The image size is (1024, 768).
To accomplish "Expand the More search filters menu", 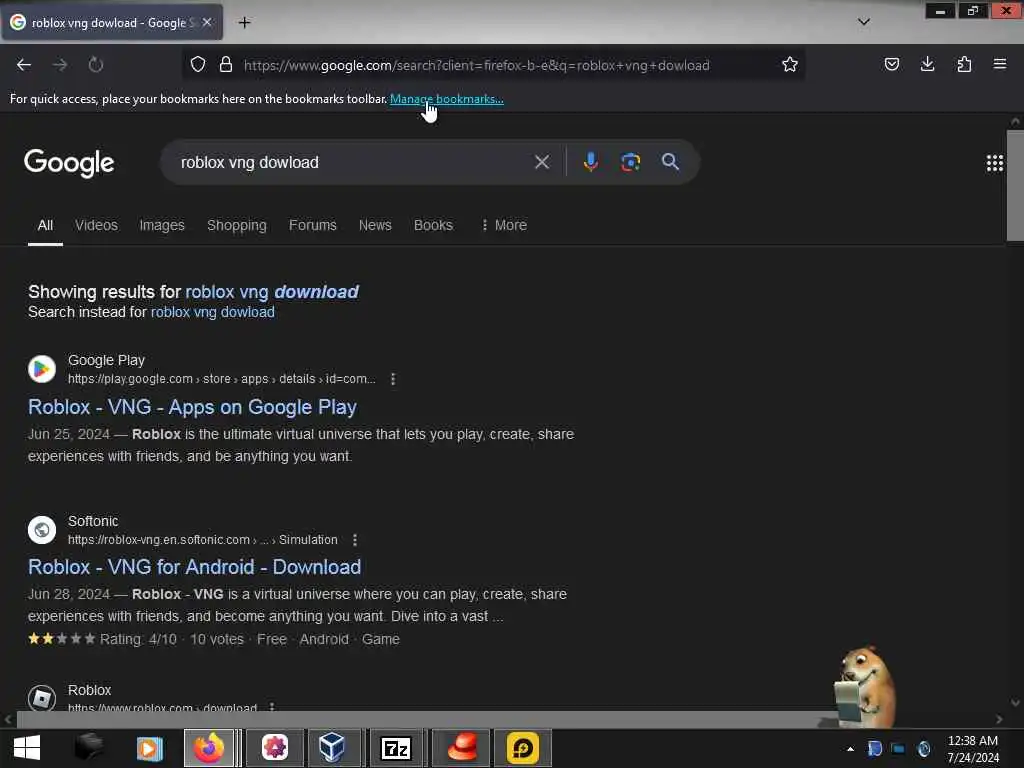I will click(504, 225).
